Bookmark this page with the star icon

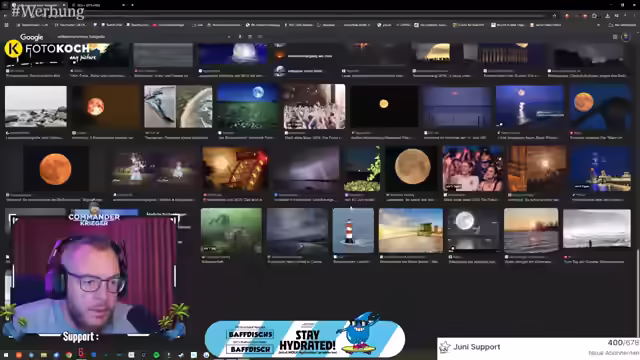[x=554, y=16]
